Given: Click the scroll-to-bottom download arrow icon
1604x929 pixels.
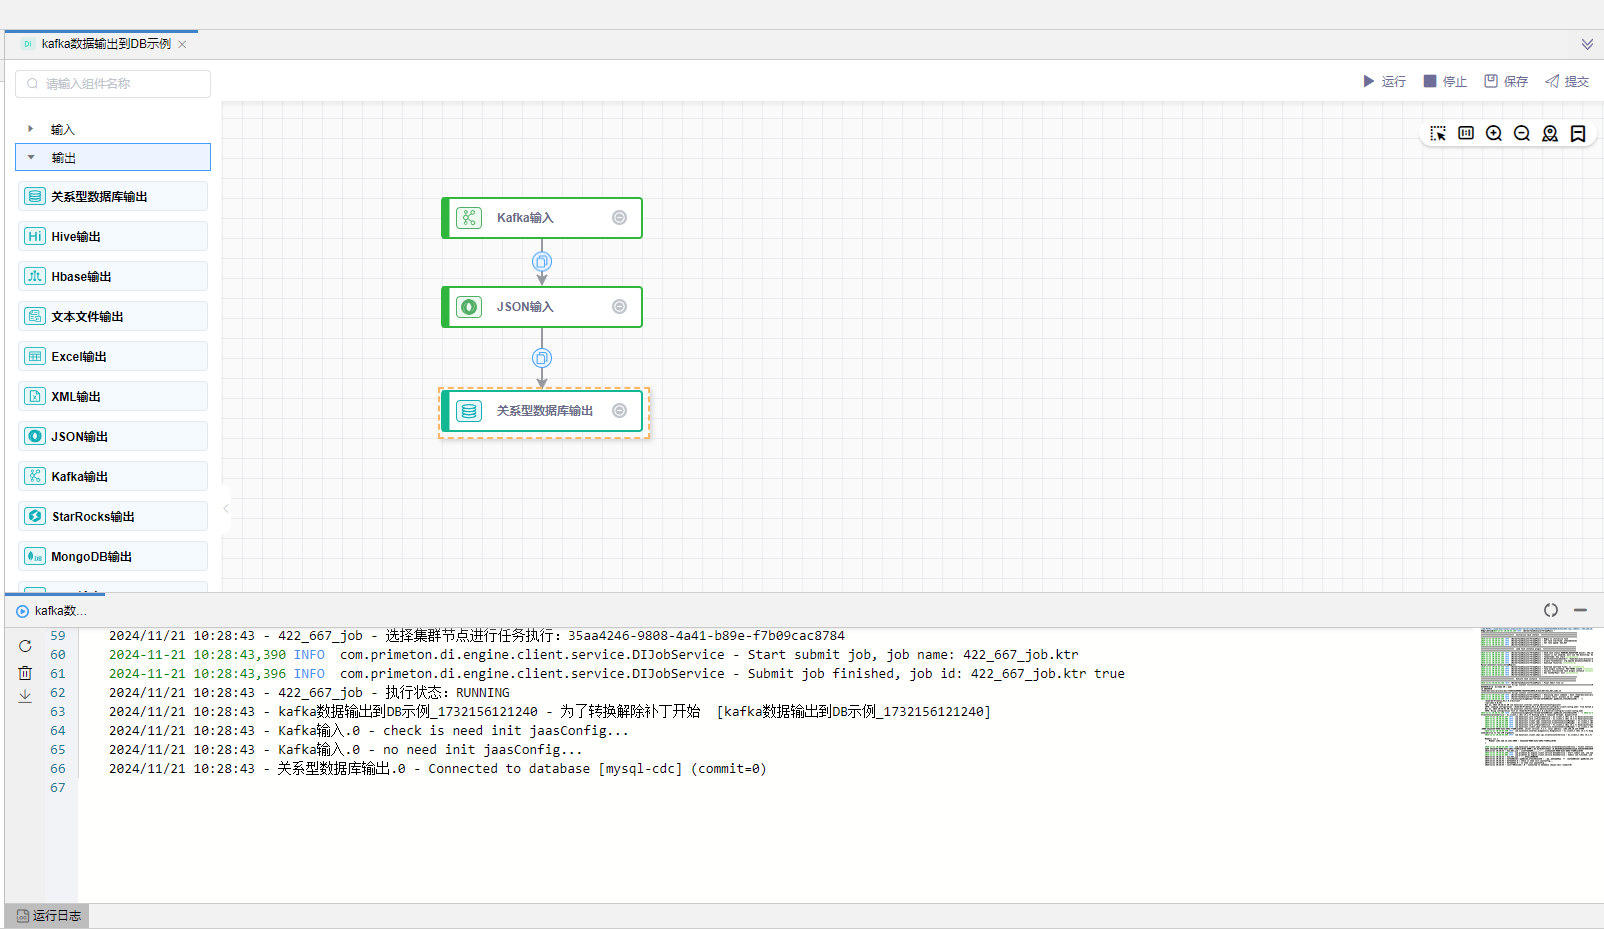Looking at the screenshot, I should 25,696.
